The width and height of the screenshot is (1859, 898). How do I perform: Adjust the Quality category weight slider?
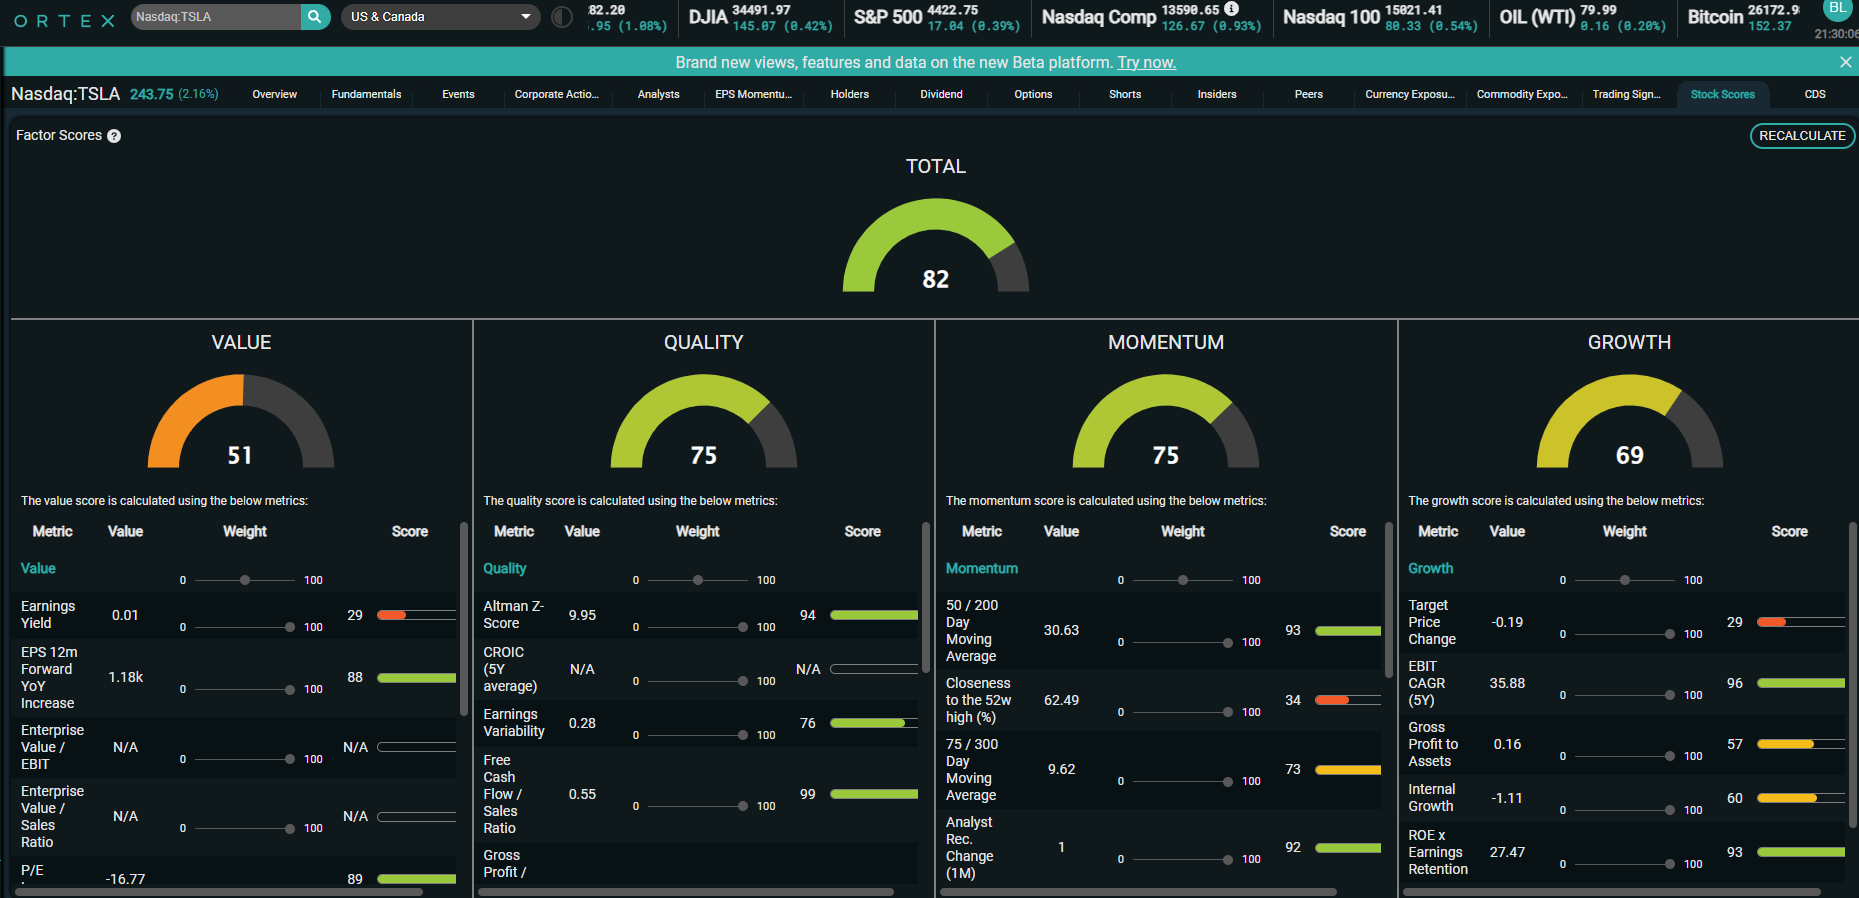(x=698, y=580)
